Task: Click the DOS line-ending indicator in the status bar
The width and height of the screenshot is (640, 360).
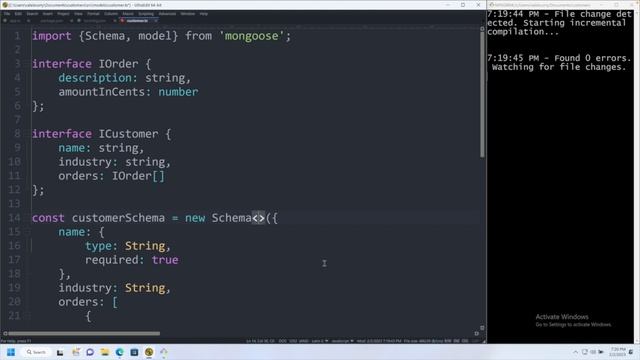Action: [282, 341]
